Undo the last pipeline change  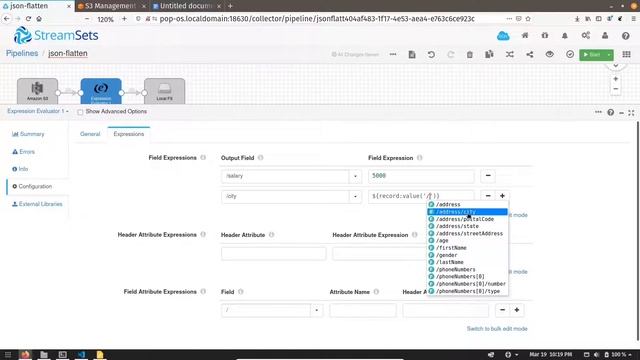(431, 54)
